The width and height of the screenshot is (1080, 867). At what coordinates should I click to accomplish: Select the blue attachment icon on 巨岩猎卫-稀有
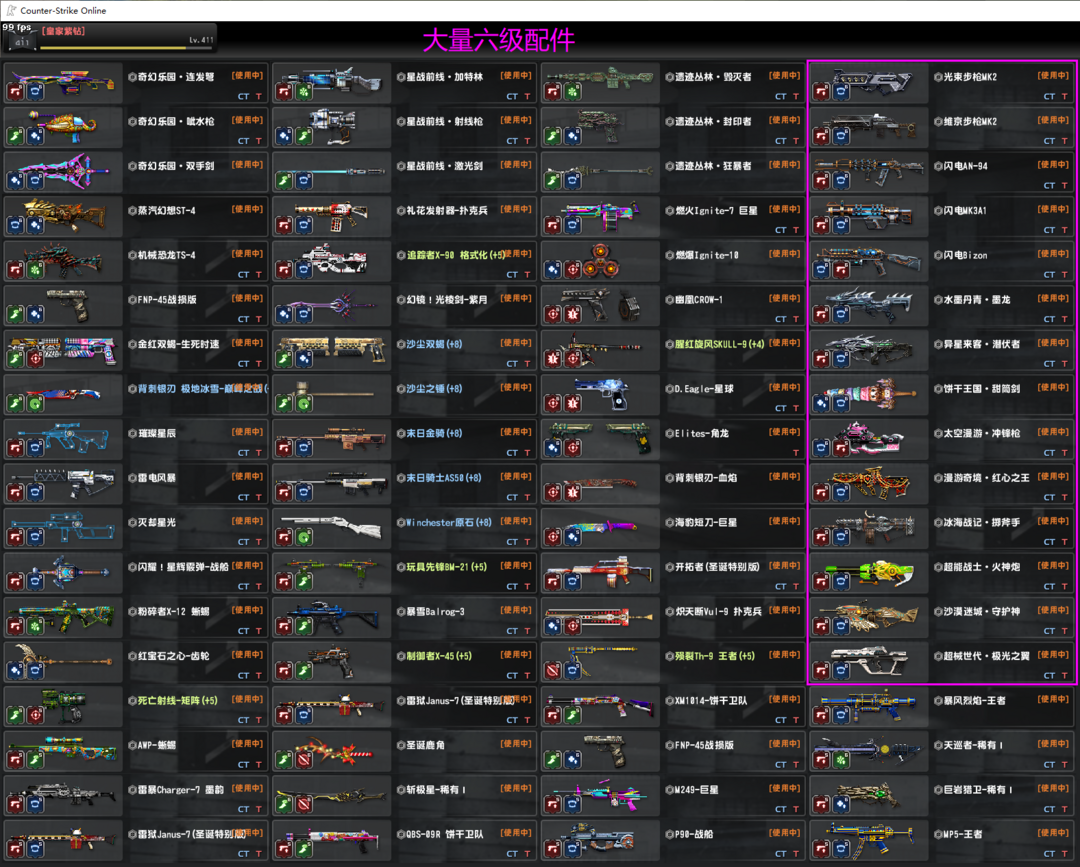click(x=838, y=804)
